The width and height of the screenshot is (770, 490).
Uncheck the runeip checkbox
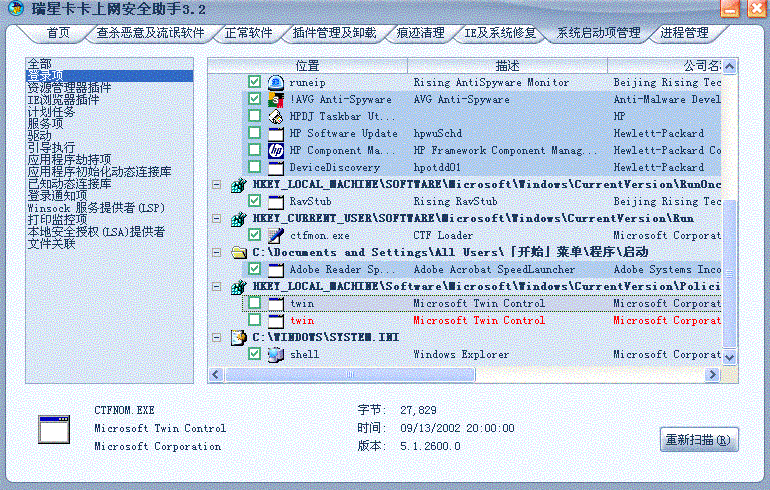tap(254, 82)
